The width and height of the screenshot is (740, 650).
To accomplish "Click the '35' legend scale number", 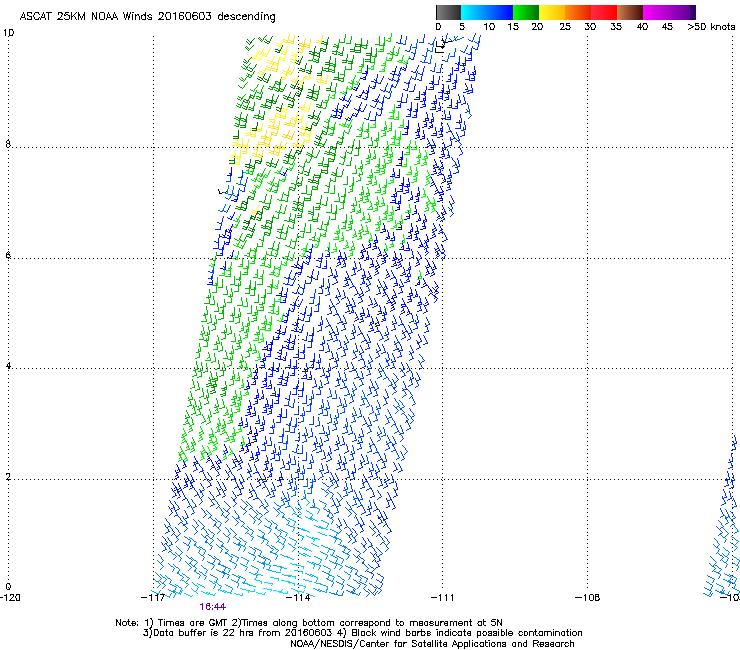I will point(616,27).
